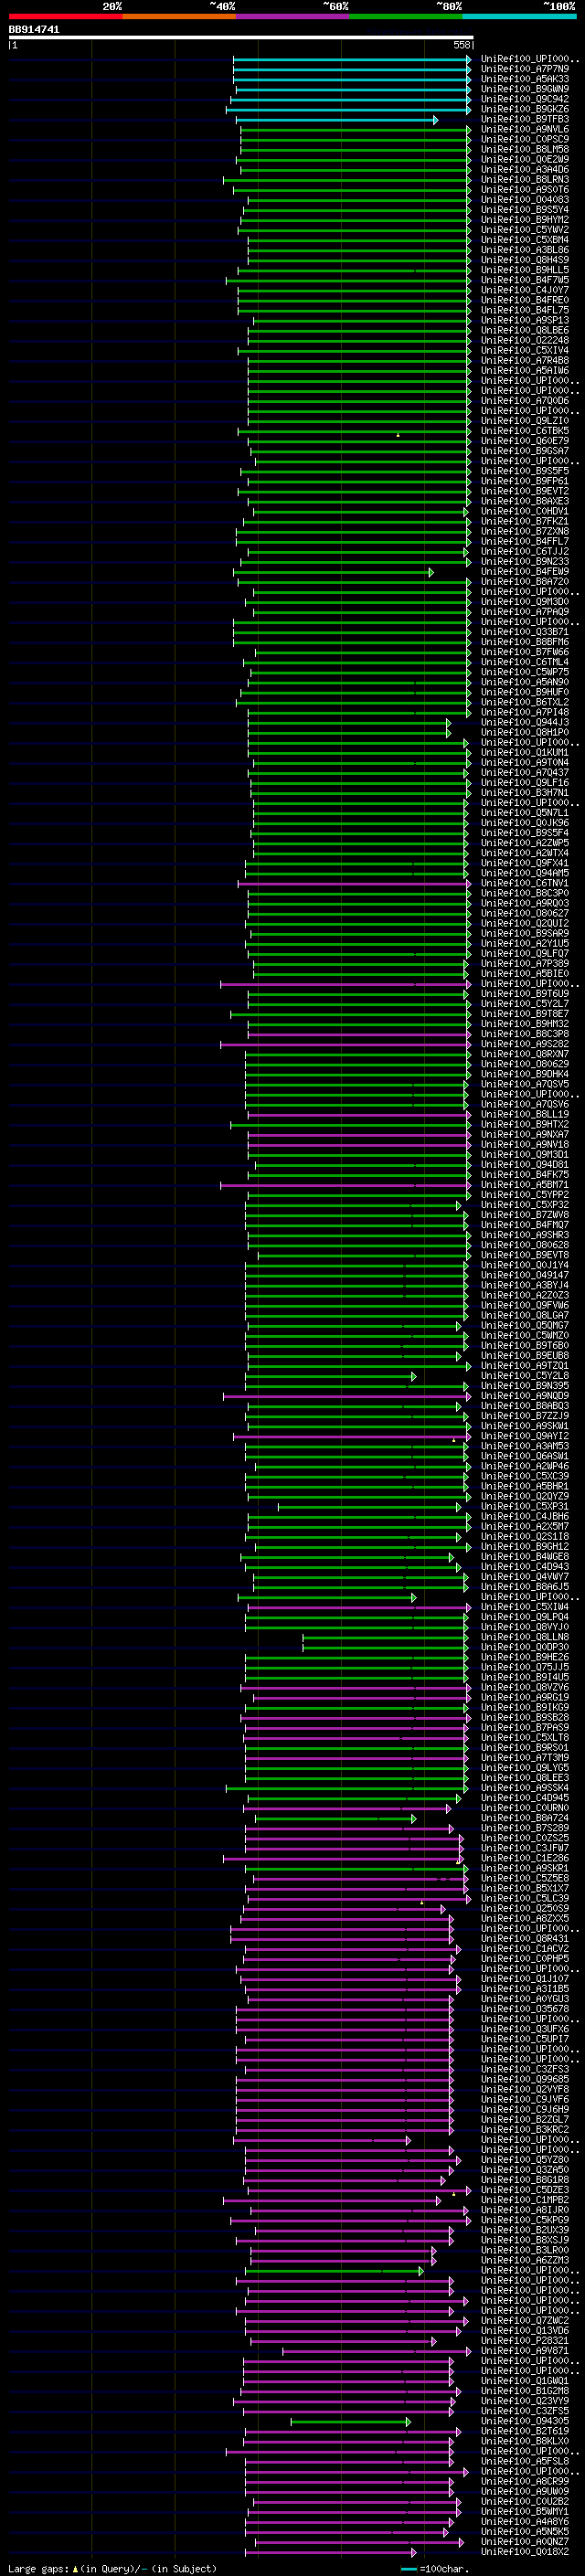
Task: Open hit UniRef100_Q8H4S9
Action: (x=525, y=259)
